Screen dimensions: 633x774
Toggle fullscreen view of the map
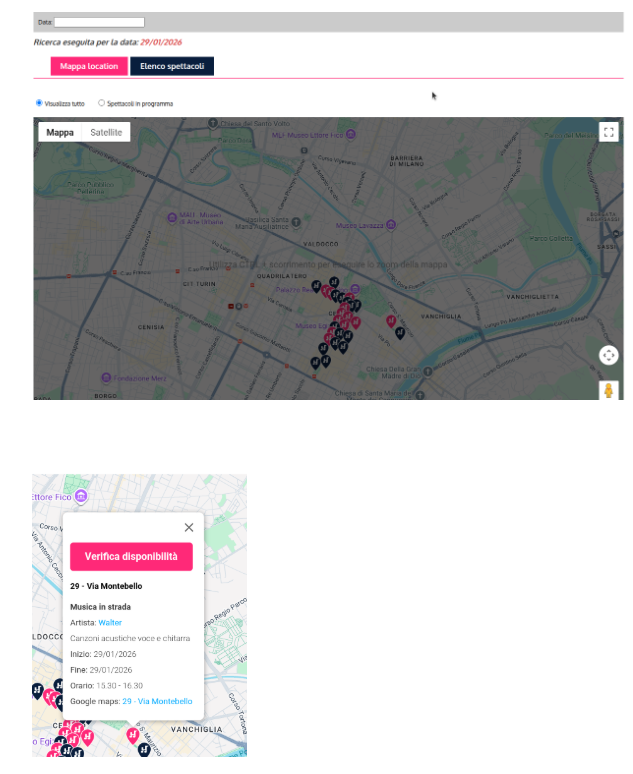pyautogui.click(x=608, y=132)
